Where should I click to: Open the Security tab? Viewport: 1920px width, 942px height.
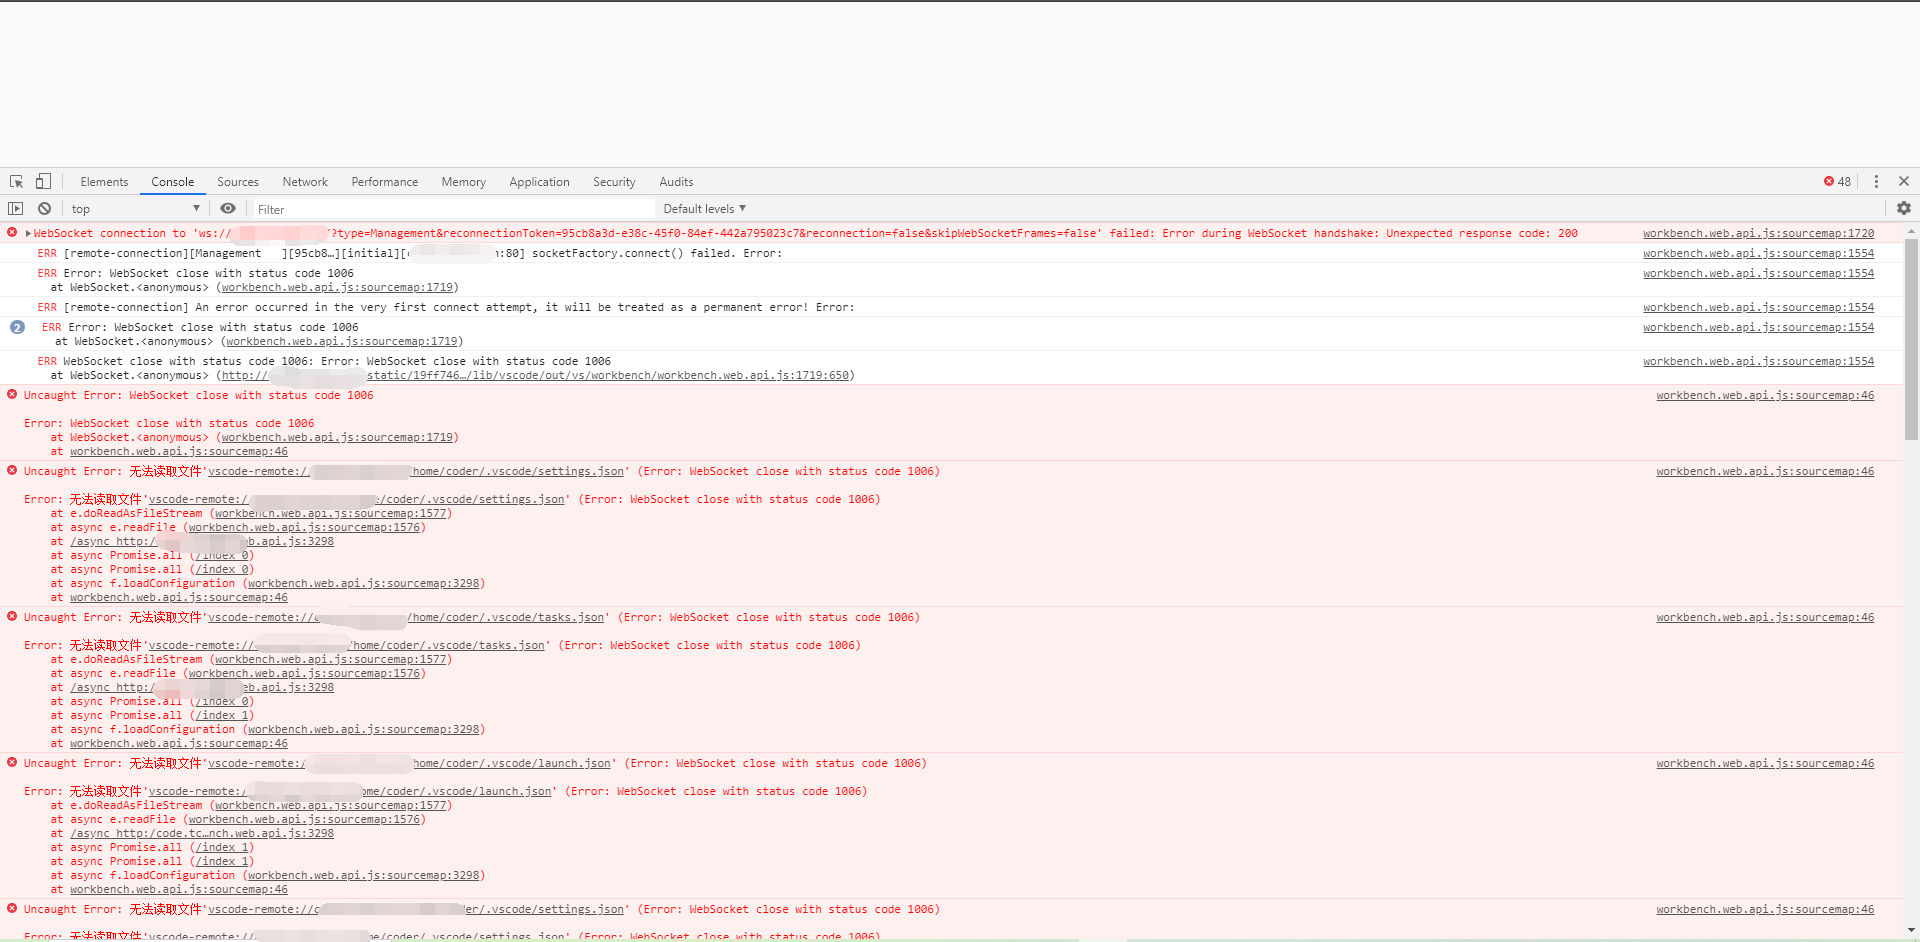coord(614,182)
